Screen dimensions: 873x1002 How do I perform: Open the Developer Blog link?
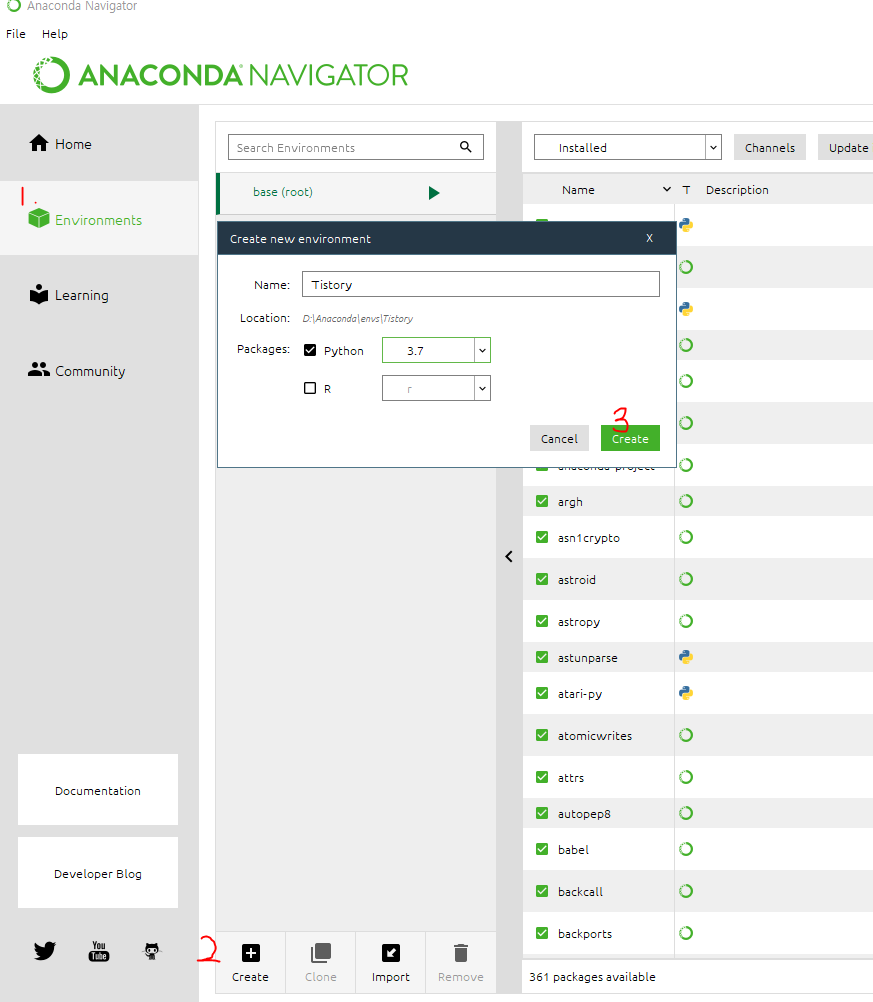pos(98,873)
